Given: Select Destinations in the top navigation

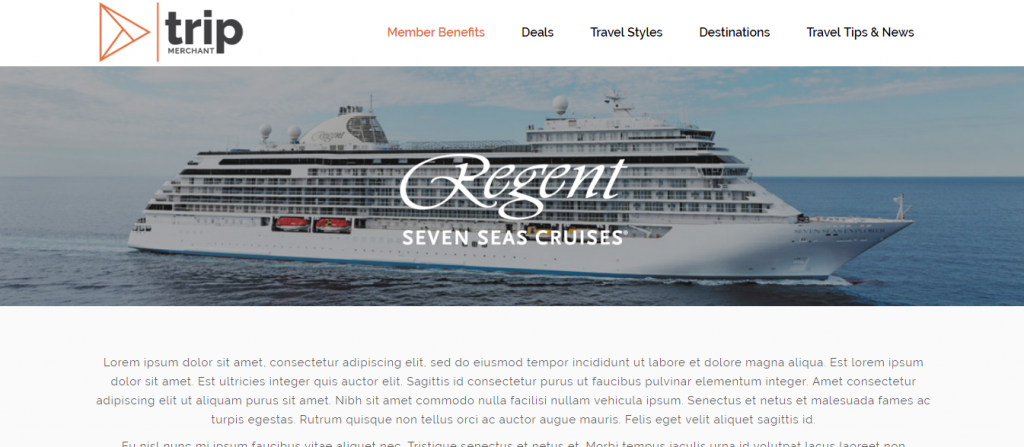Looking at the screenshot, I should pyautogui.click(x=734, y=32).
